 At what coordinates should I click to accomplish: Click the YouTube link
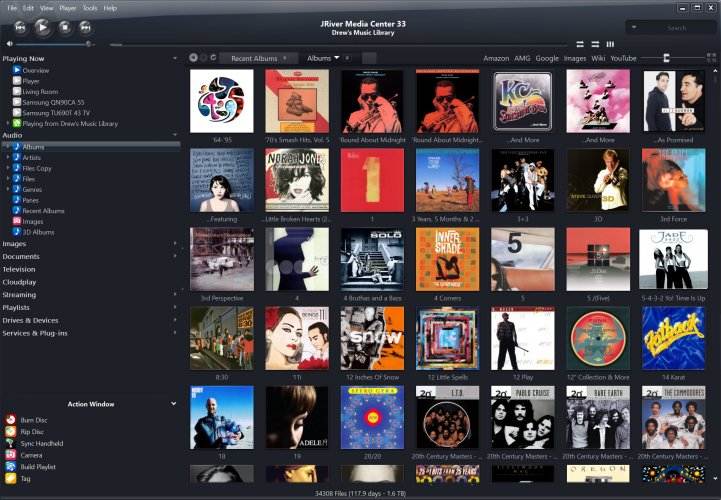coord(623,58)
